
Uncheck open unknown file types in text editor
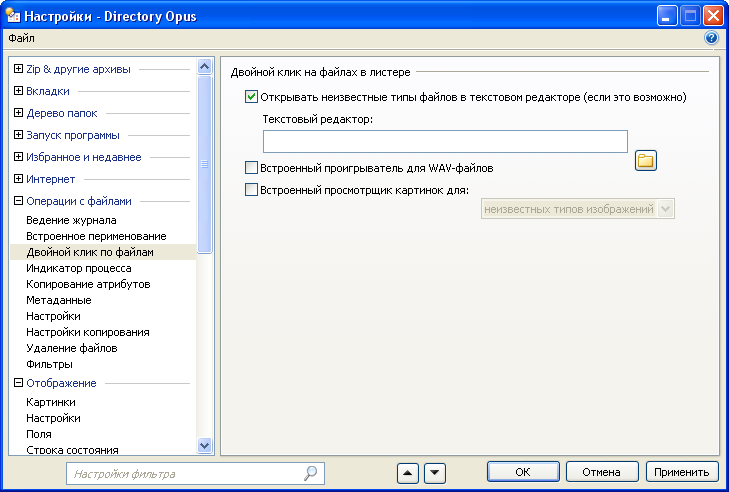pyautogui.click(x=251, y=97)
